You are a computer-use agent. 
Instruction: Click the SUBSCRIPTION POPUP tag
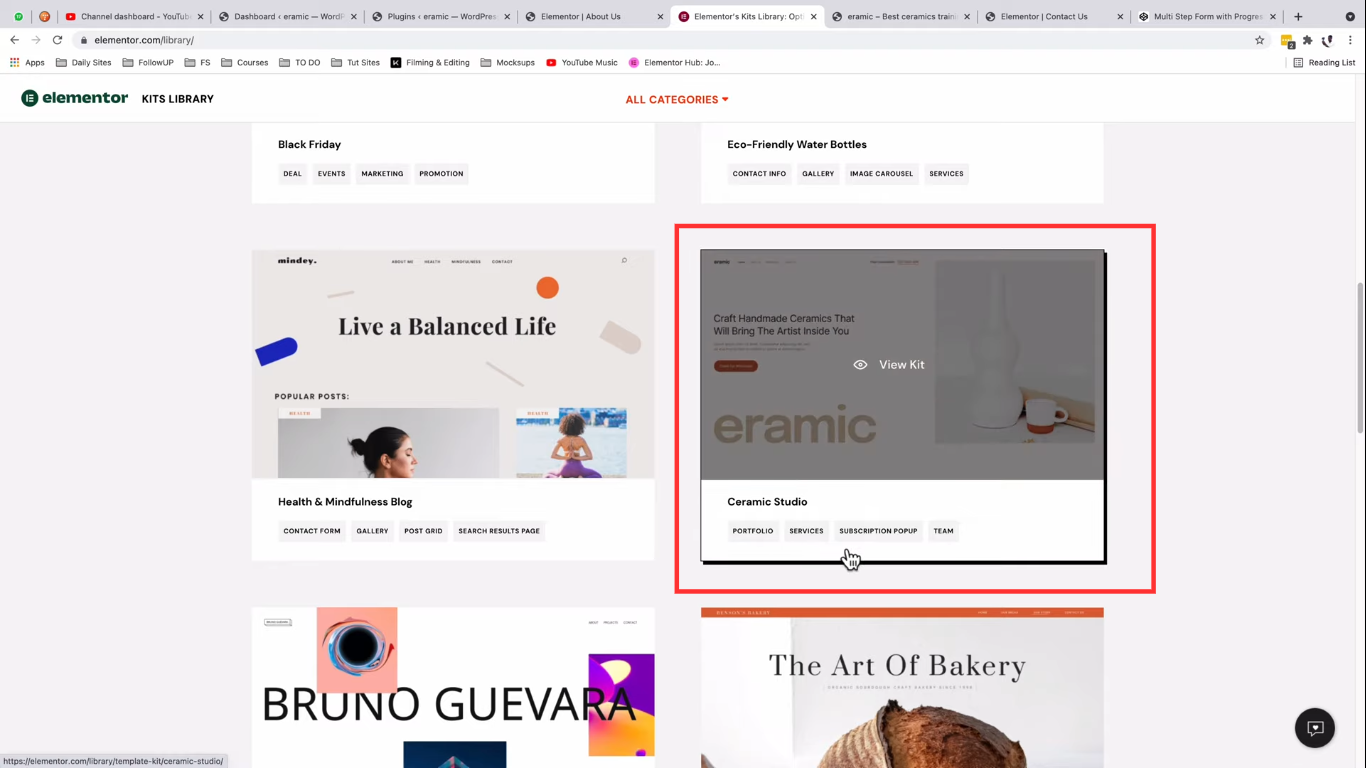878,531
